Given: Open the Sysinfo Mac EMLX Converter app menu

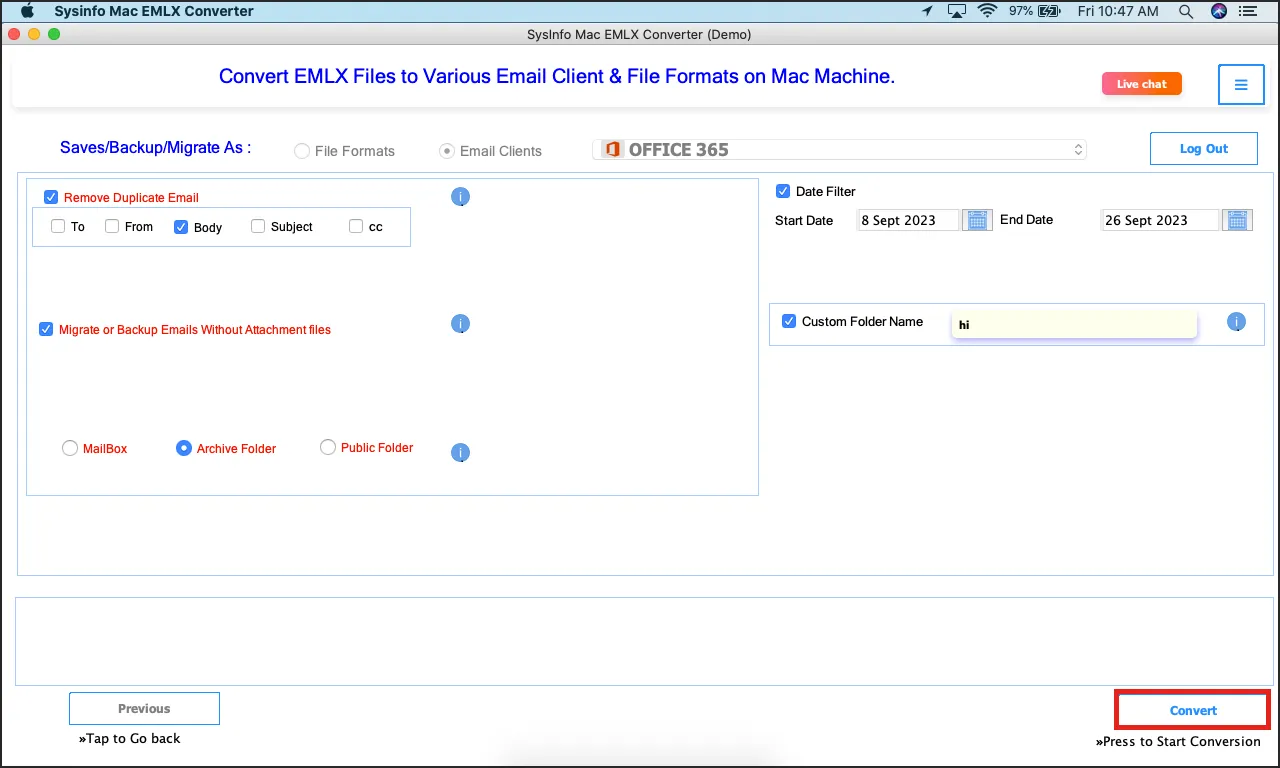Looking at the screenshot, I should click(154, 11).
